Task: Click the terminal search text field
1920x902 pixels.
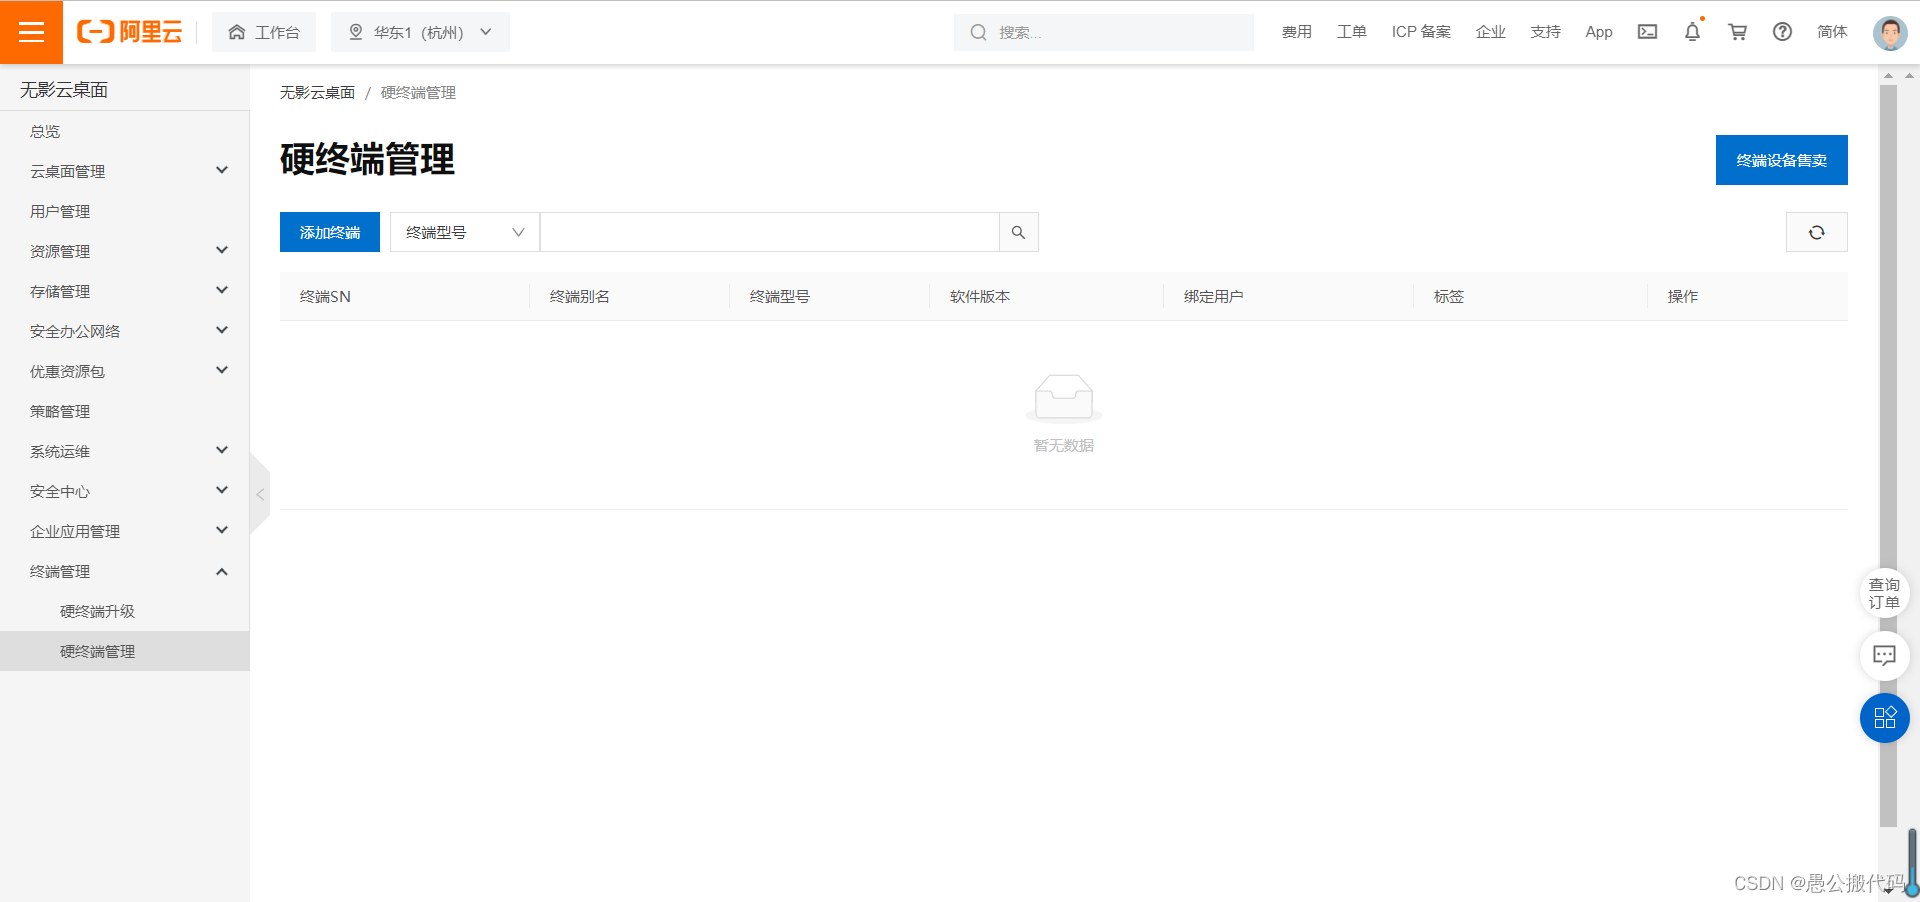Action: coord(770,232)
